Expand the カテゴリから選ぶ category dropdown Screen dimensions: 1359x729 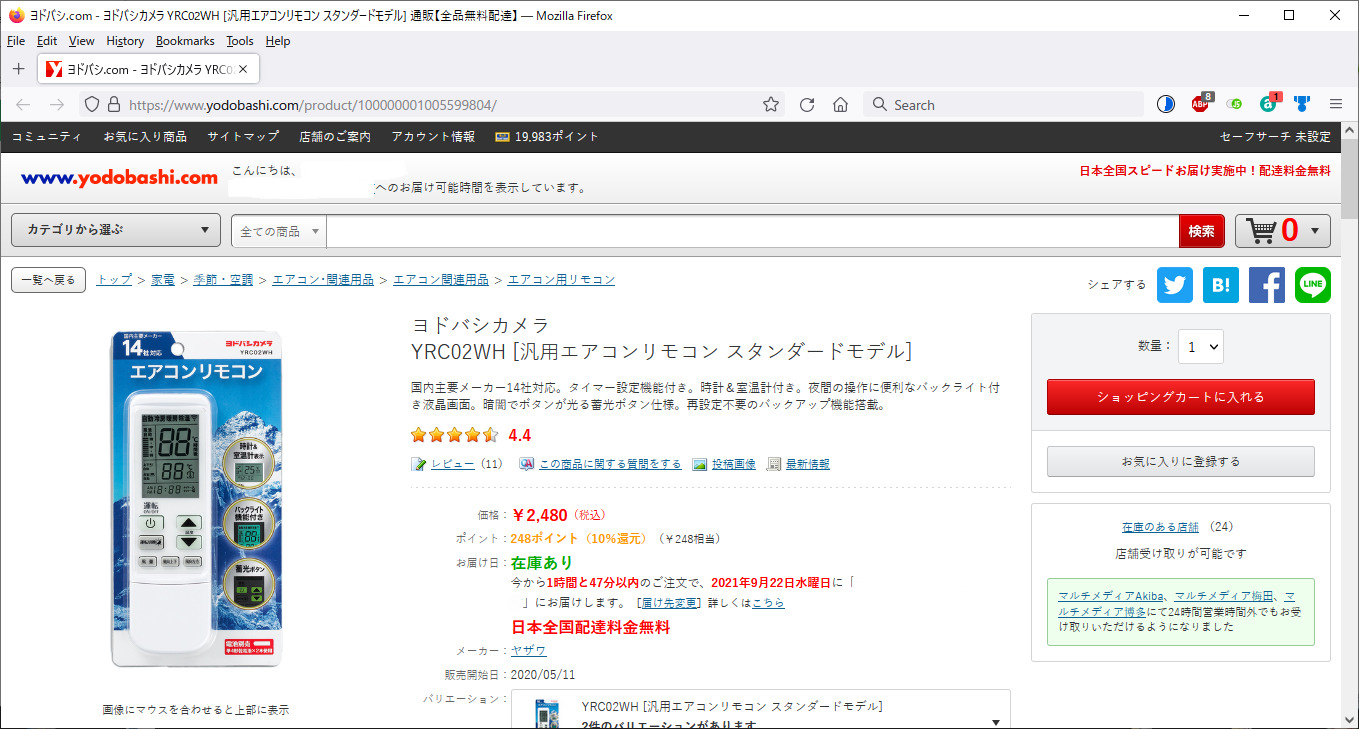116,230
